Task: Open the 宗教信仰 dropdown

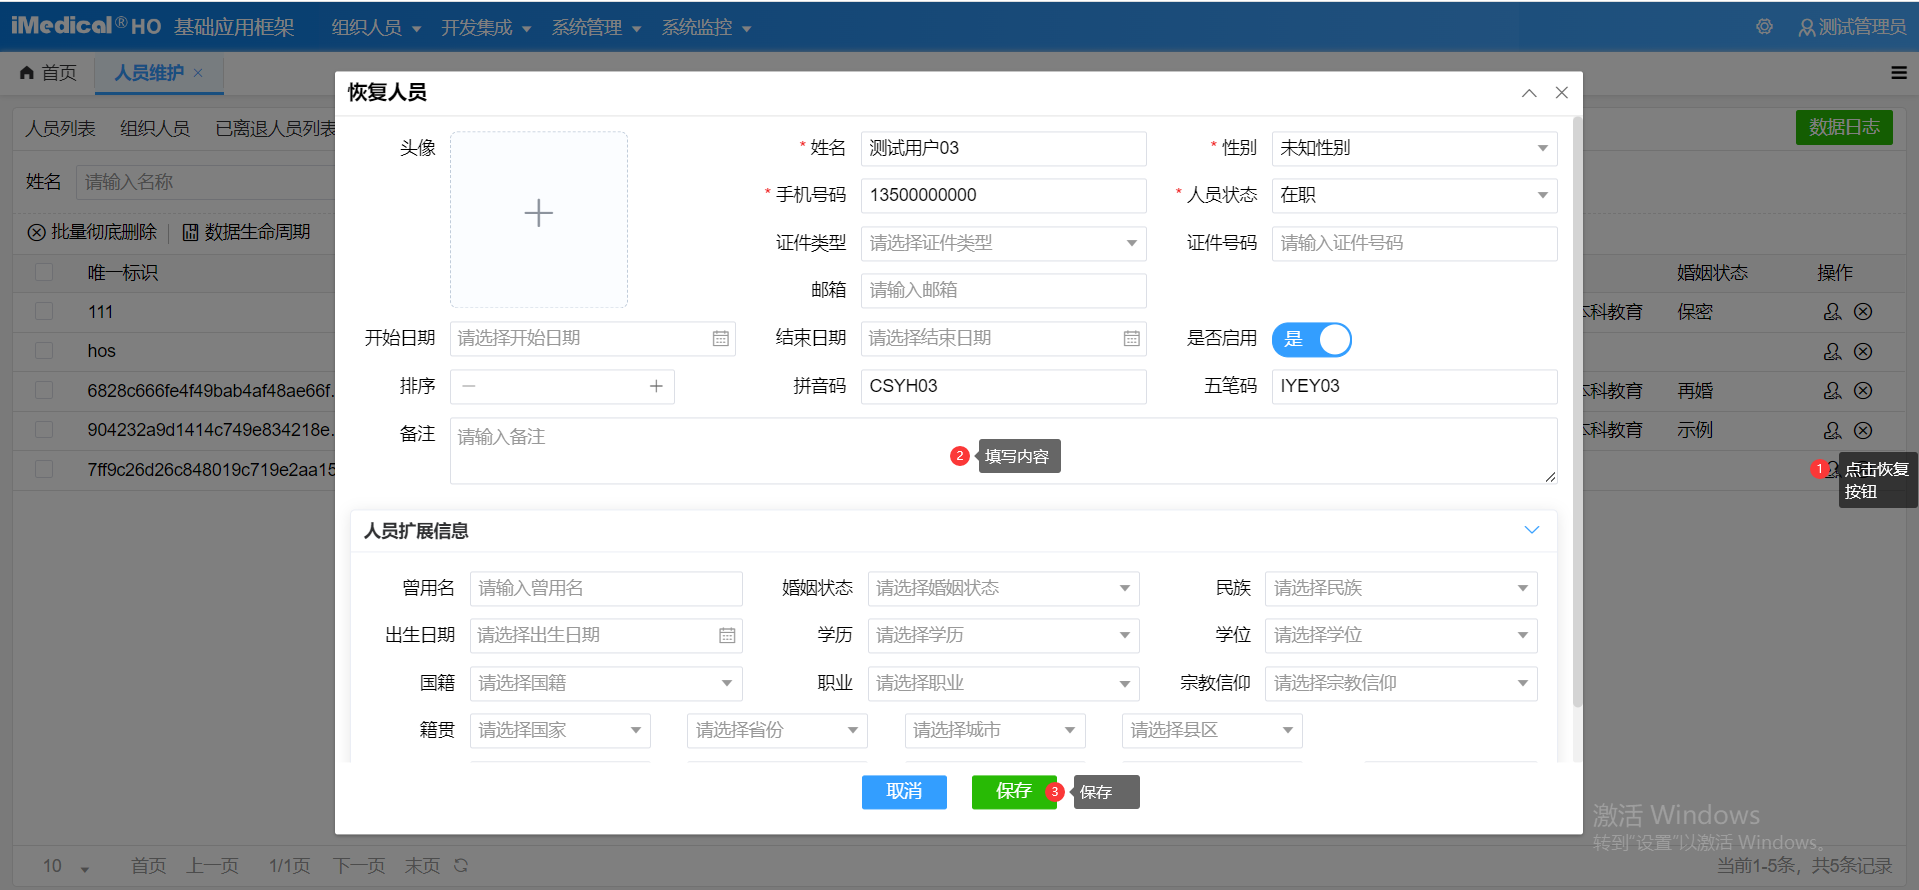Action: [1400, 683]
